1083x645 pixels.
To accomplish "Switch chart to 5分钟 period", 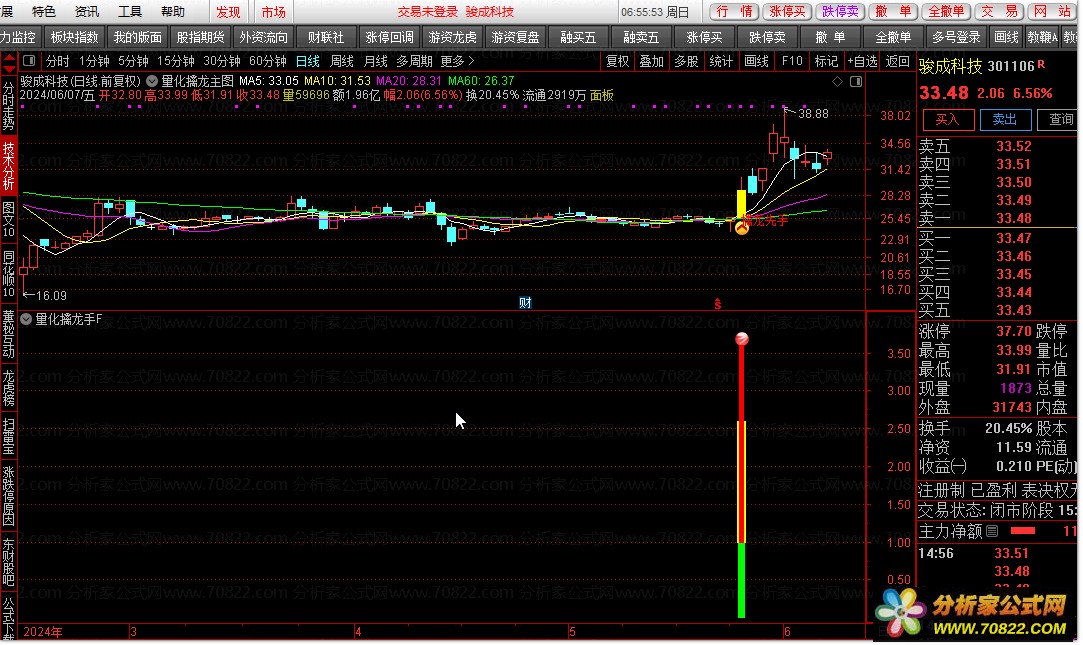I will (133, 61).
